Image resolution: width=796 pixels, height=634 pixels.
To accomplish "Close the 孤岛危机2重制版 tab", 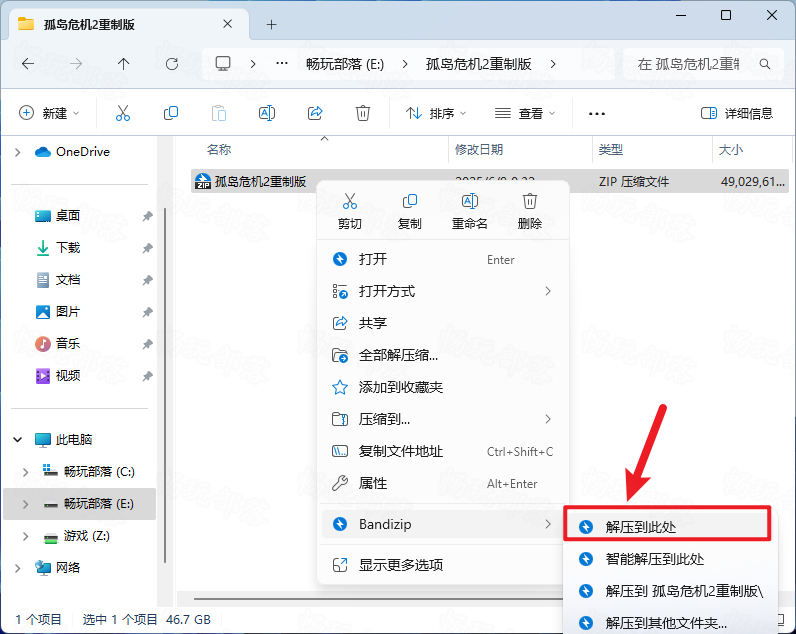I will coord(227,24).
